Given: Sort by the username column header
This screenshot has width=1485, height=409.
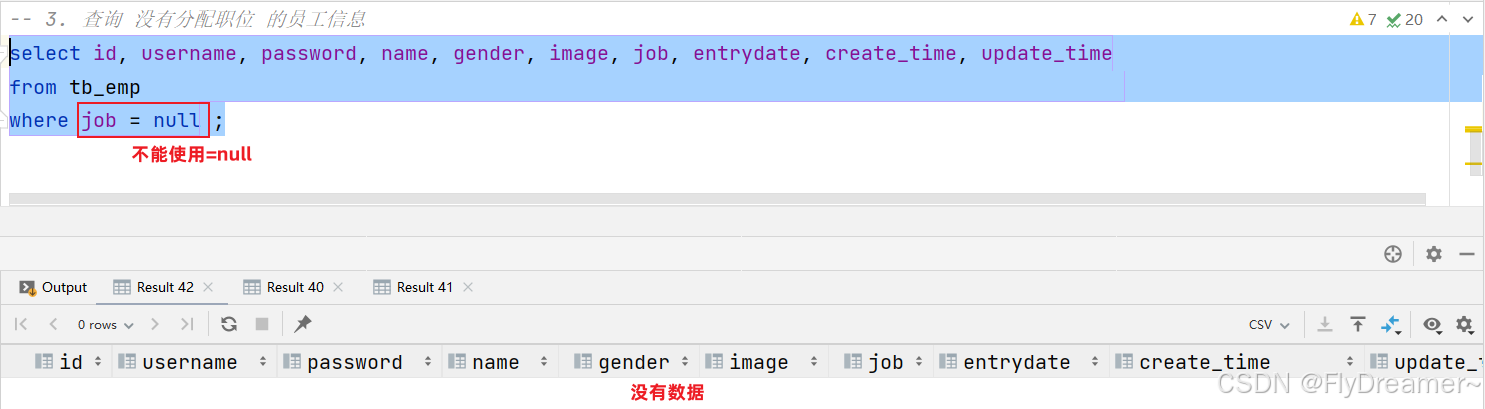Looking at the screenshot, I should coord(194,362).
